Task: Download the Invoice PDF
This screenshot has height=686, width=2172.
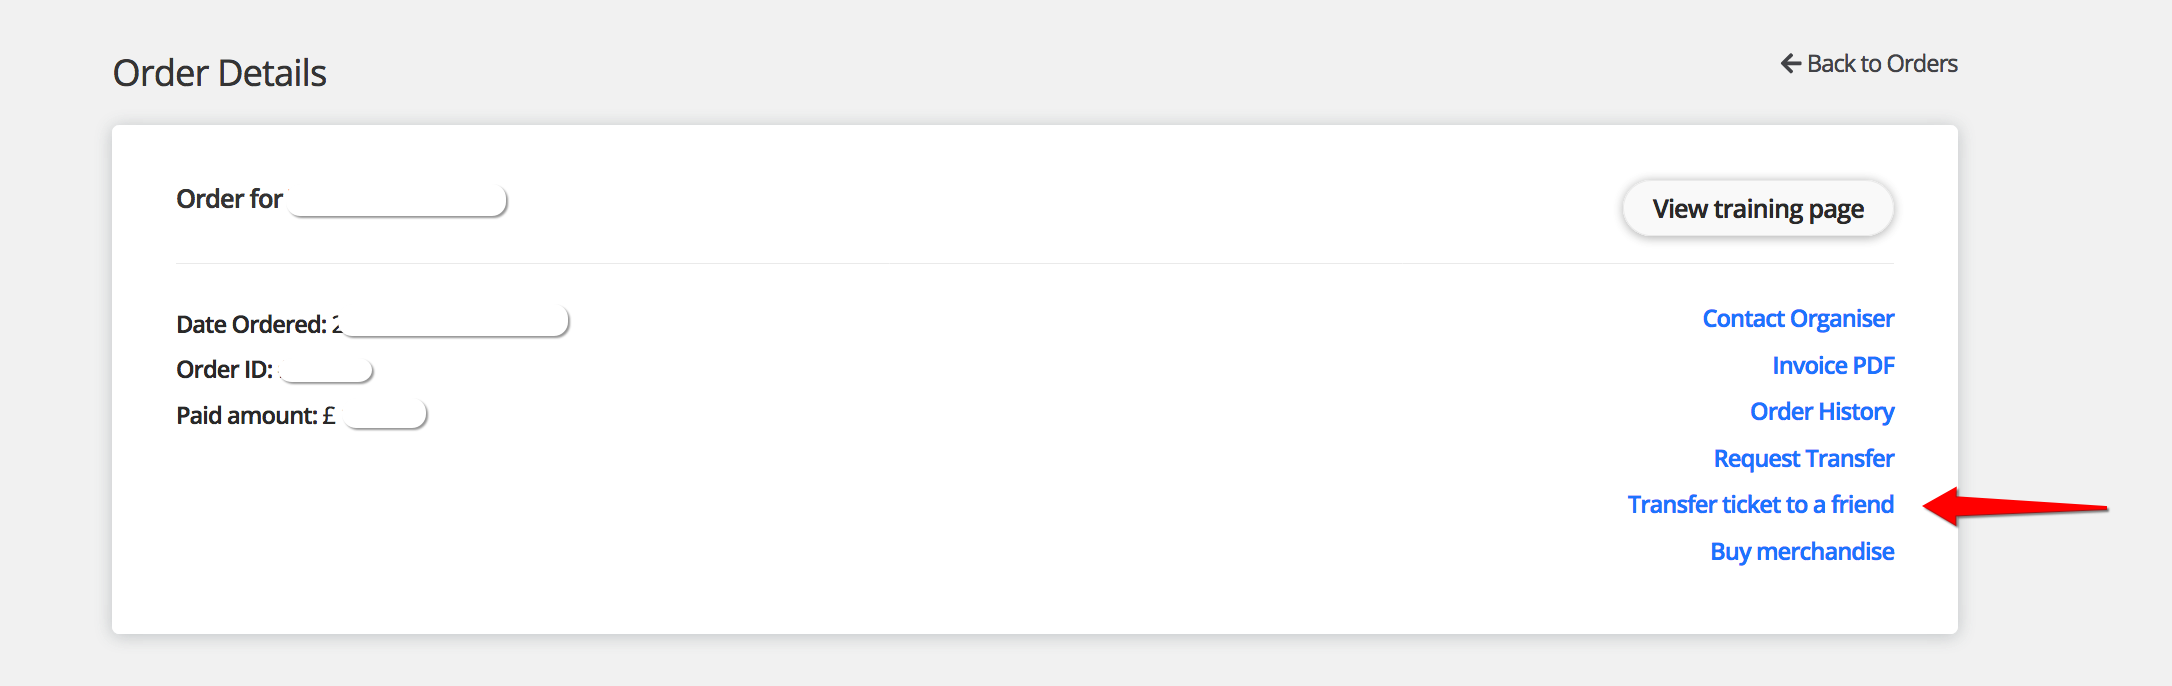Action: coord(1832,366)
